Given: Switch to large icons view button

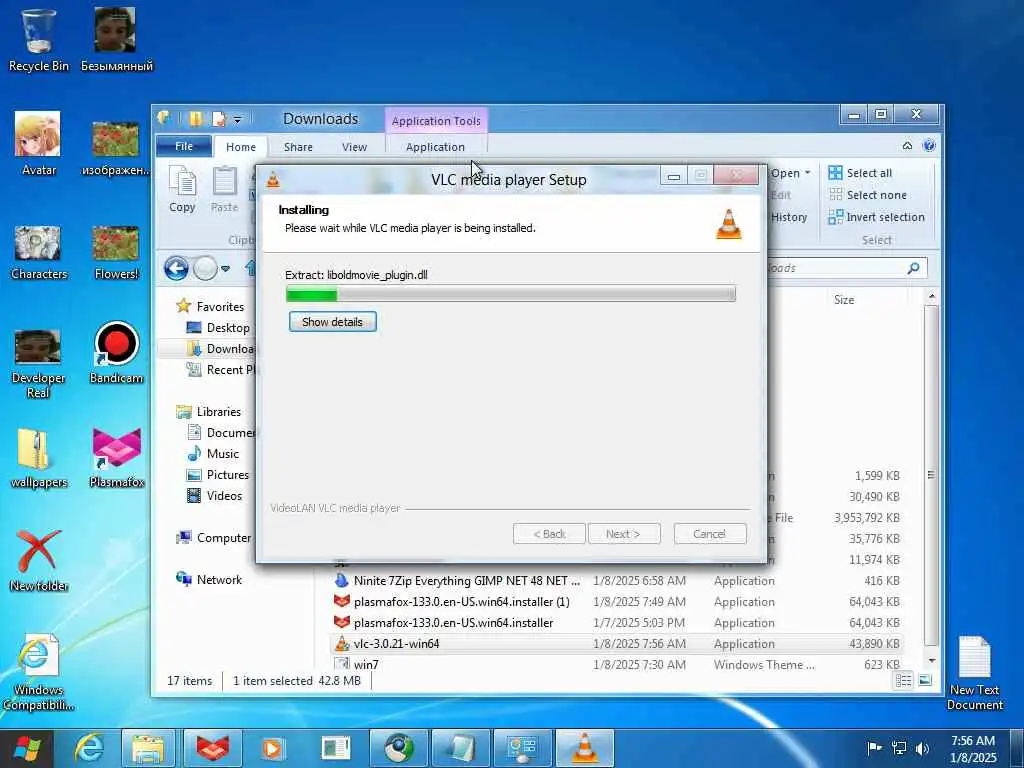Looking at the screenshot, I should [925, 681].
